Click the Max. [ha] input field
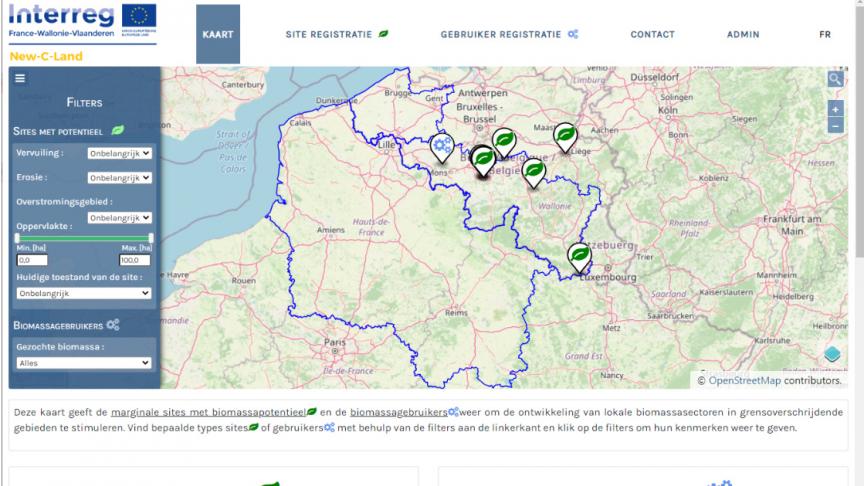The image size is (864, 486). 135,260
